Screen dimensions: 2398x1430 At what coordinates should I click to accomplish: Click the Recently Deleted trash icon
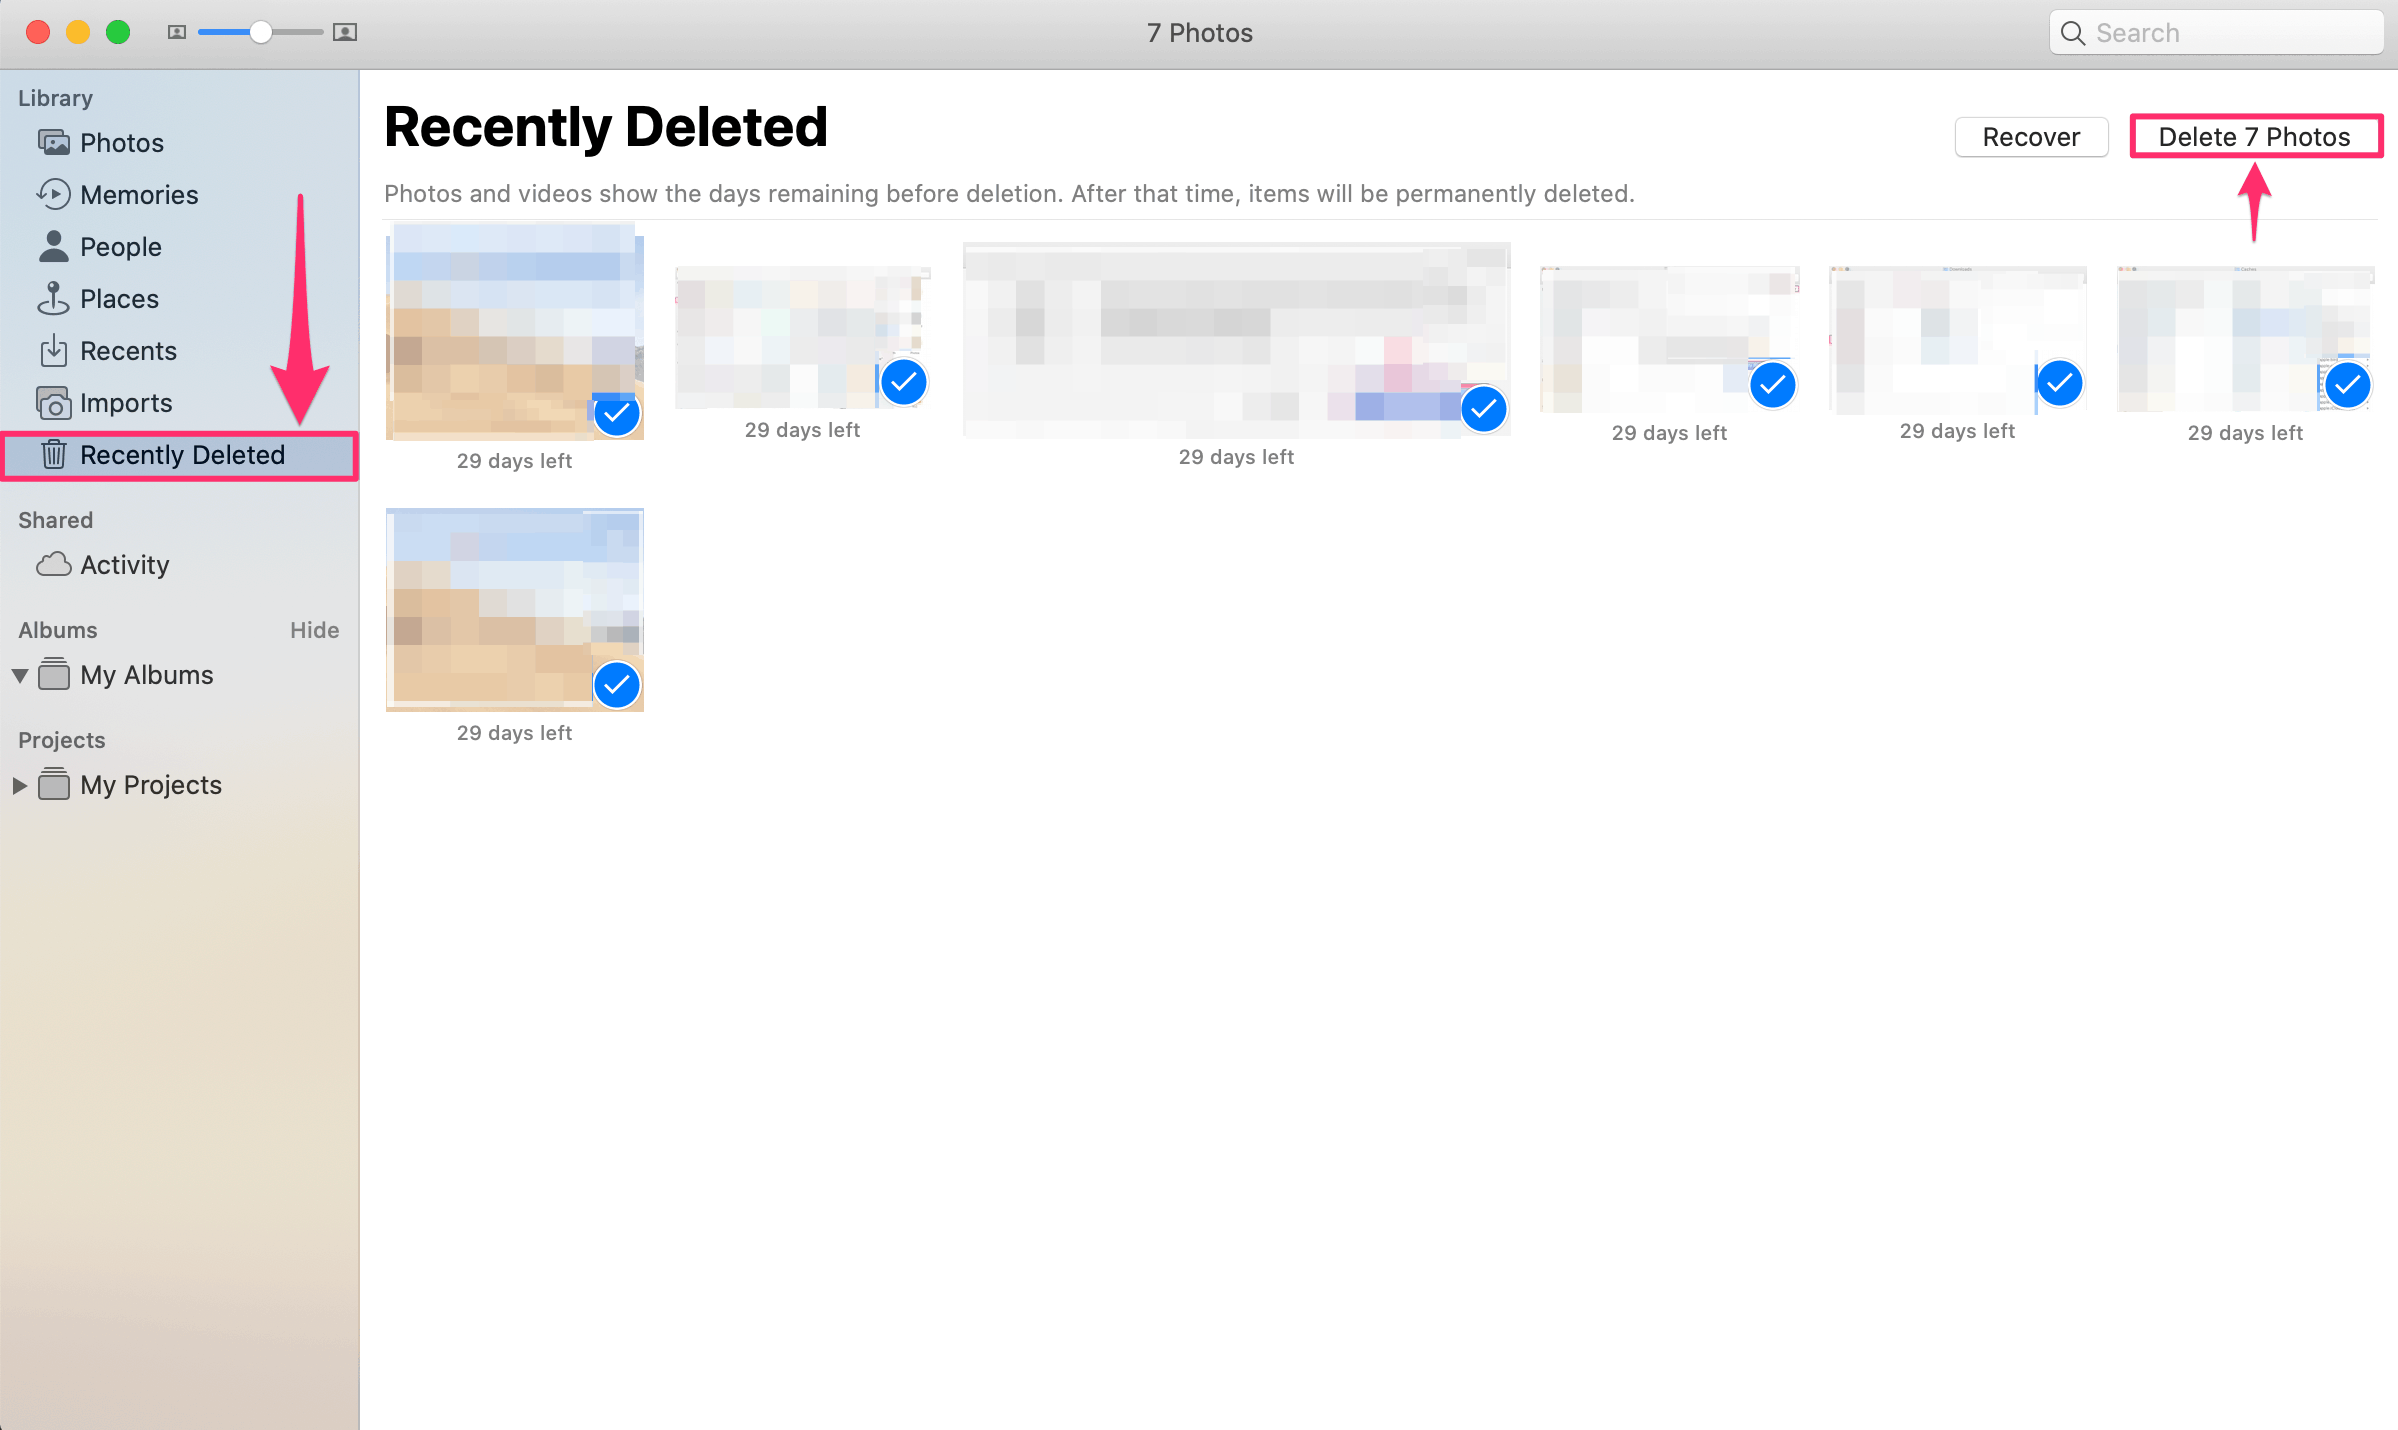coord(54,455)
